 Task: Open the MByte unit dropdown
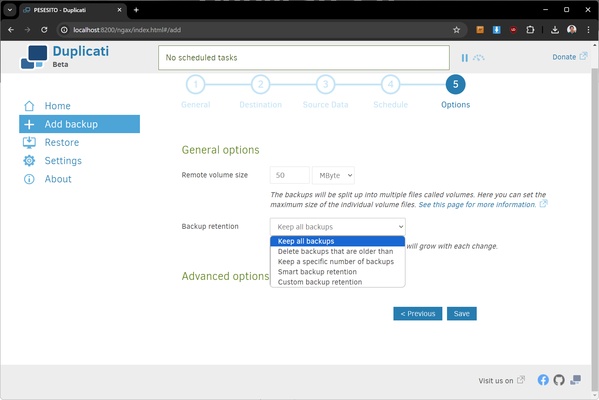click(333, 175)
